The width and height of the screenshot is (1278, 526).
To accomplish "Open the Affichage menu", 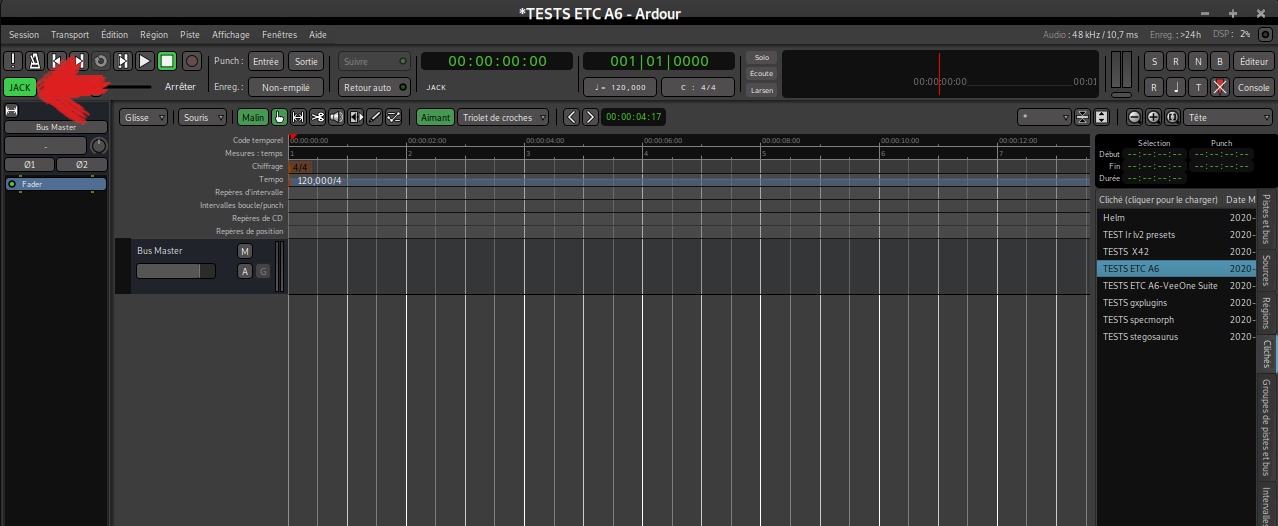I will tap(231, 34).
